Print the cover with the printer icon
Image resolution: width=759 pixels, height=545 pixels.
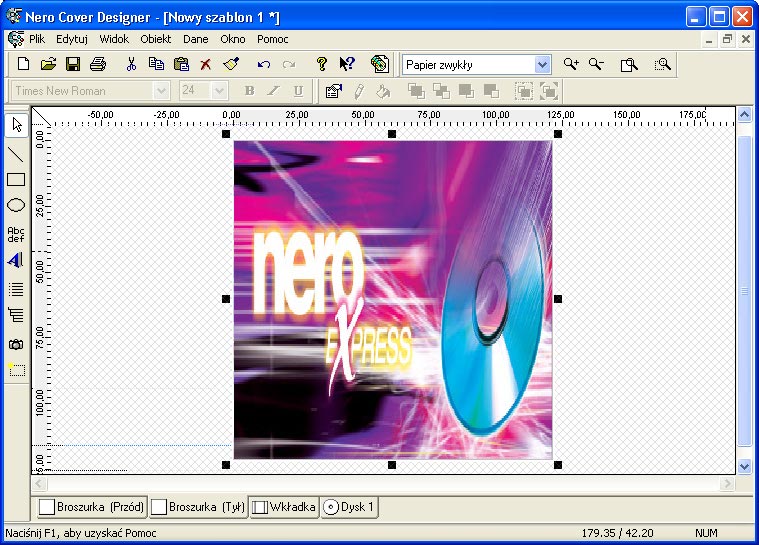point(98,64)
